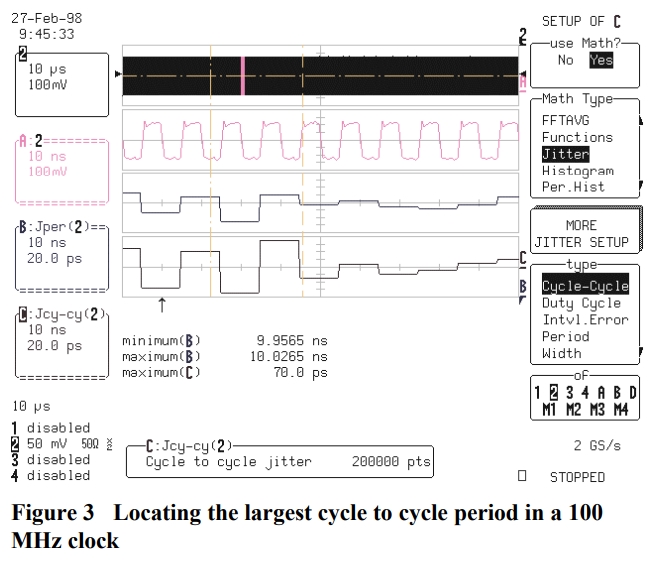Select Yes under use Math?
This screenshot has height=568, width=648.
pos(600,60)
